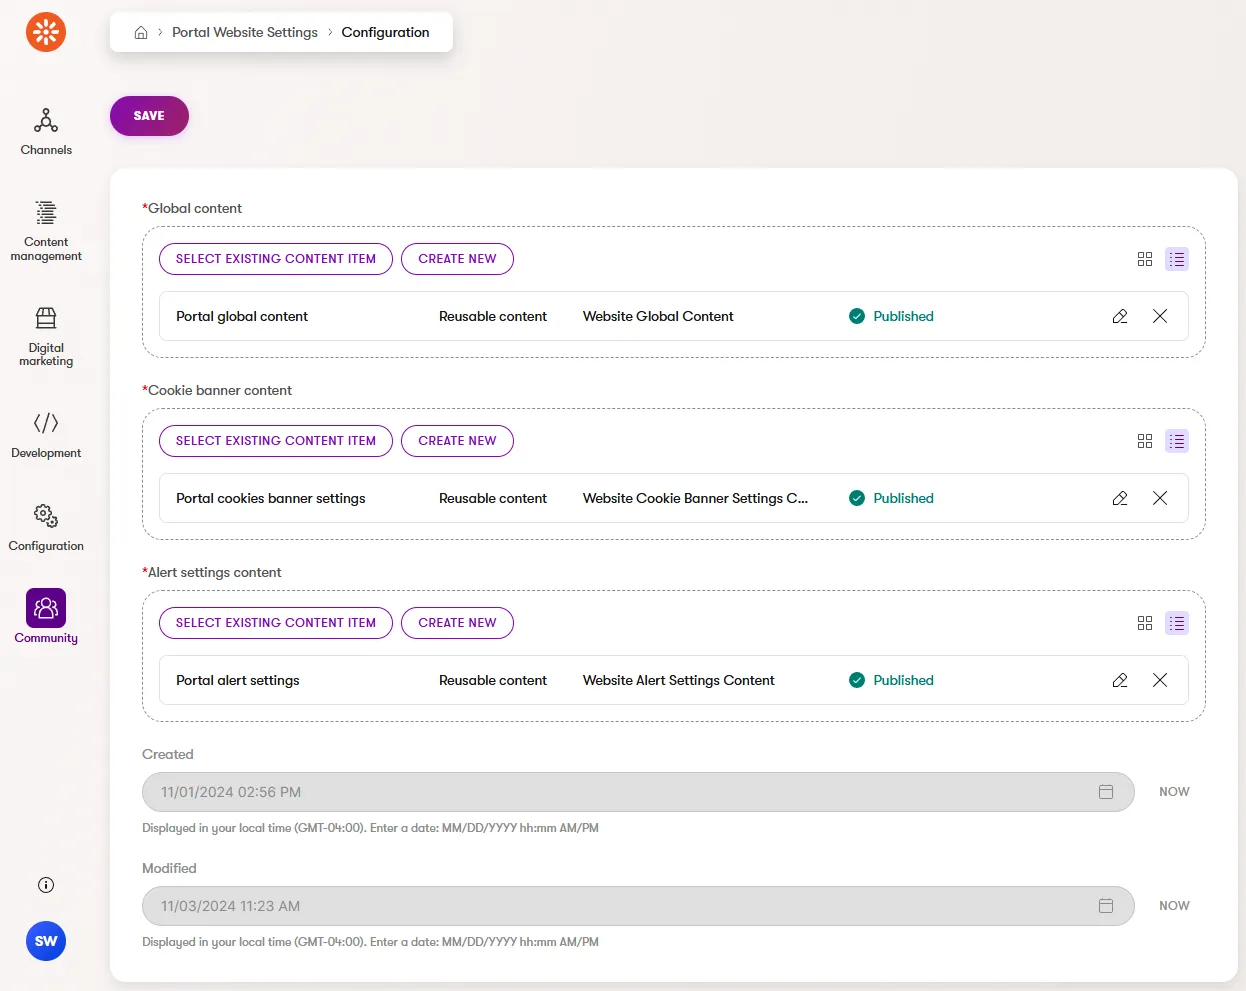
Task: Open the Channels section in sidebar
Action: click(x=46, y=132)
